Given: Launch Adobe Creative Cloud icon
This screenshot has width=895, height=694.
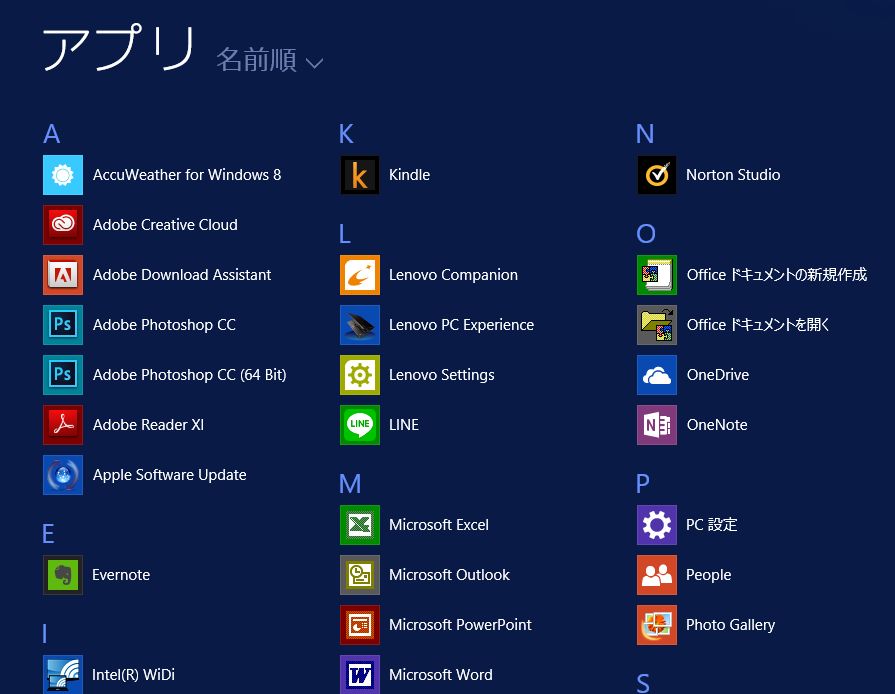Looking at the screenshot, I should [63, 225].
